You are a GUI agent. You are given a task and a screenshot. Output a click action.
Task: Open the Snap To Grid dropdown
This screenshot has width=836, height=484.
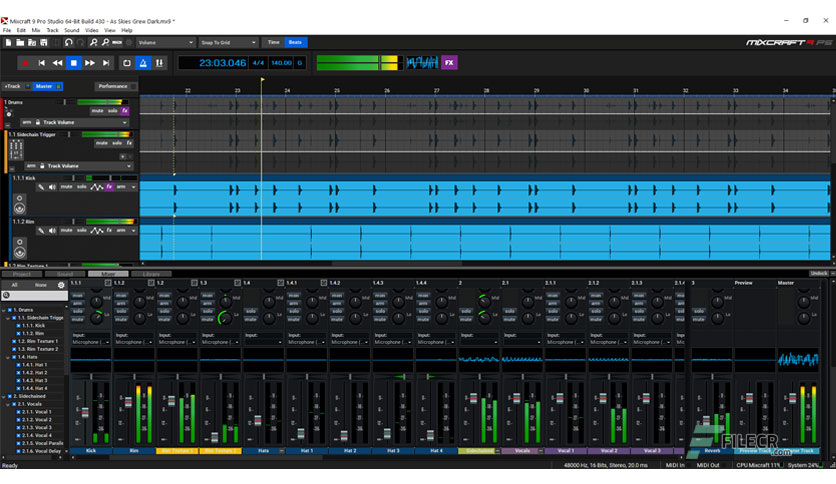click(x=228, y=42)
